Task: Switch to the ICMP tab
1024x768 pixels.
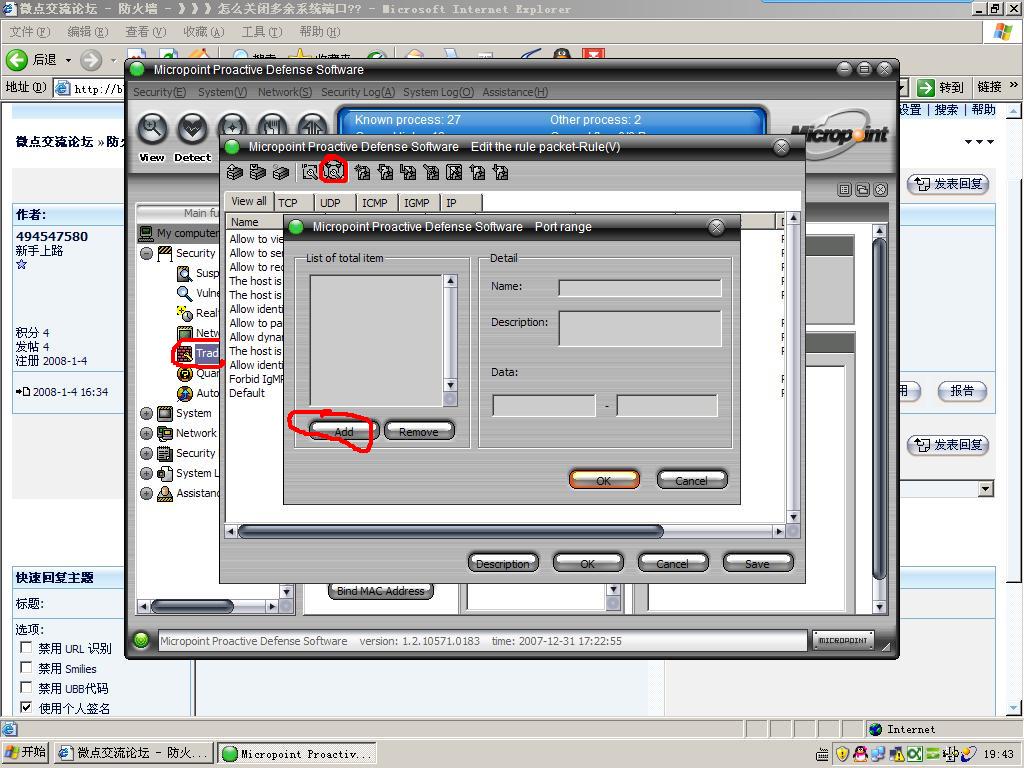Action: click(x=375, y=202)
